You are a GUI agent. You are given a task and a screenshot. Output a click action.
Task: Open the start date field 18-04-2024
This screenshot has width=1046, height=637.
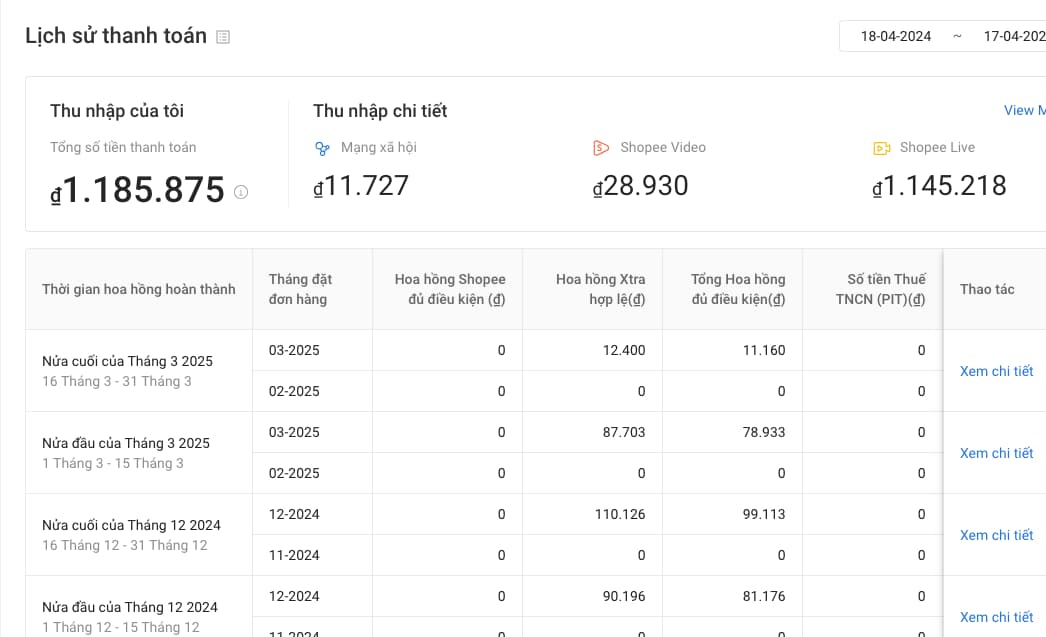tap(895, 36)
